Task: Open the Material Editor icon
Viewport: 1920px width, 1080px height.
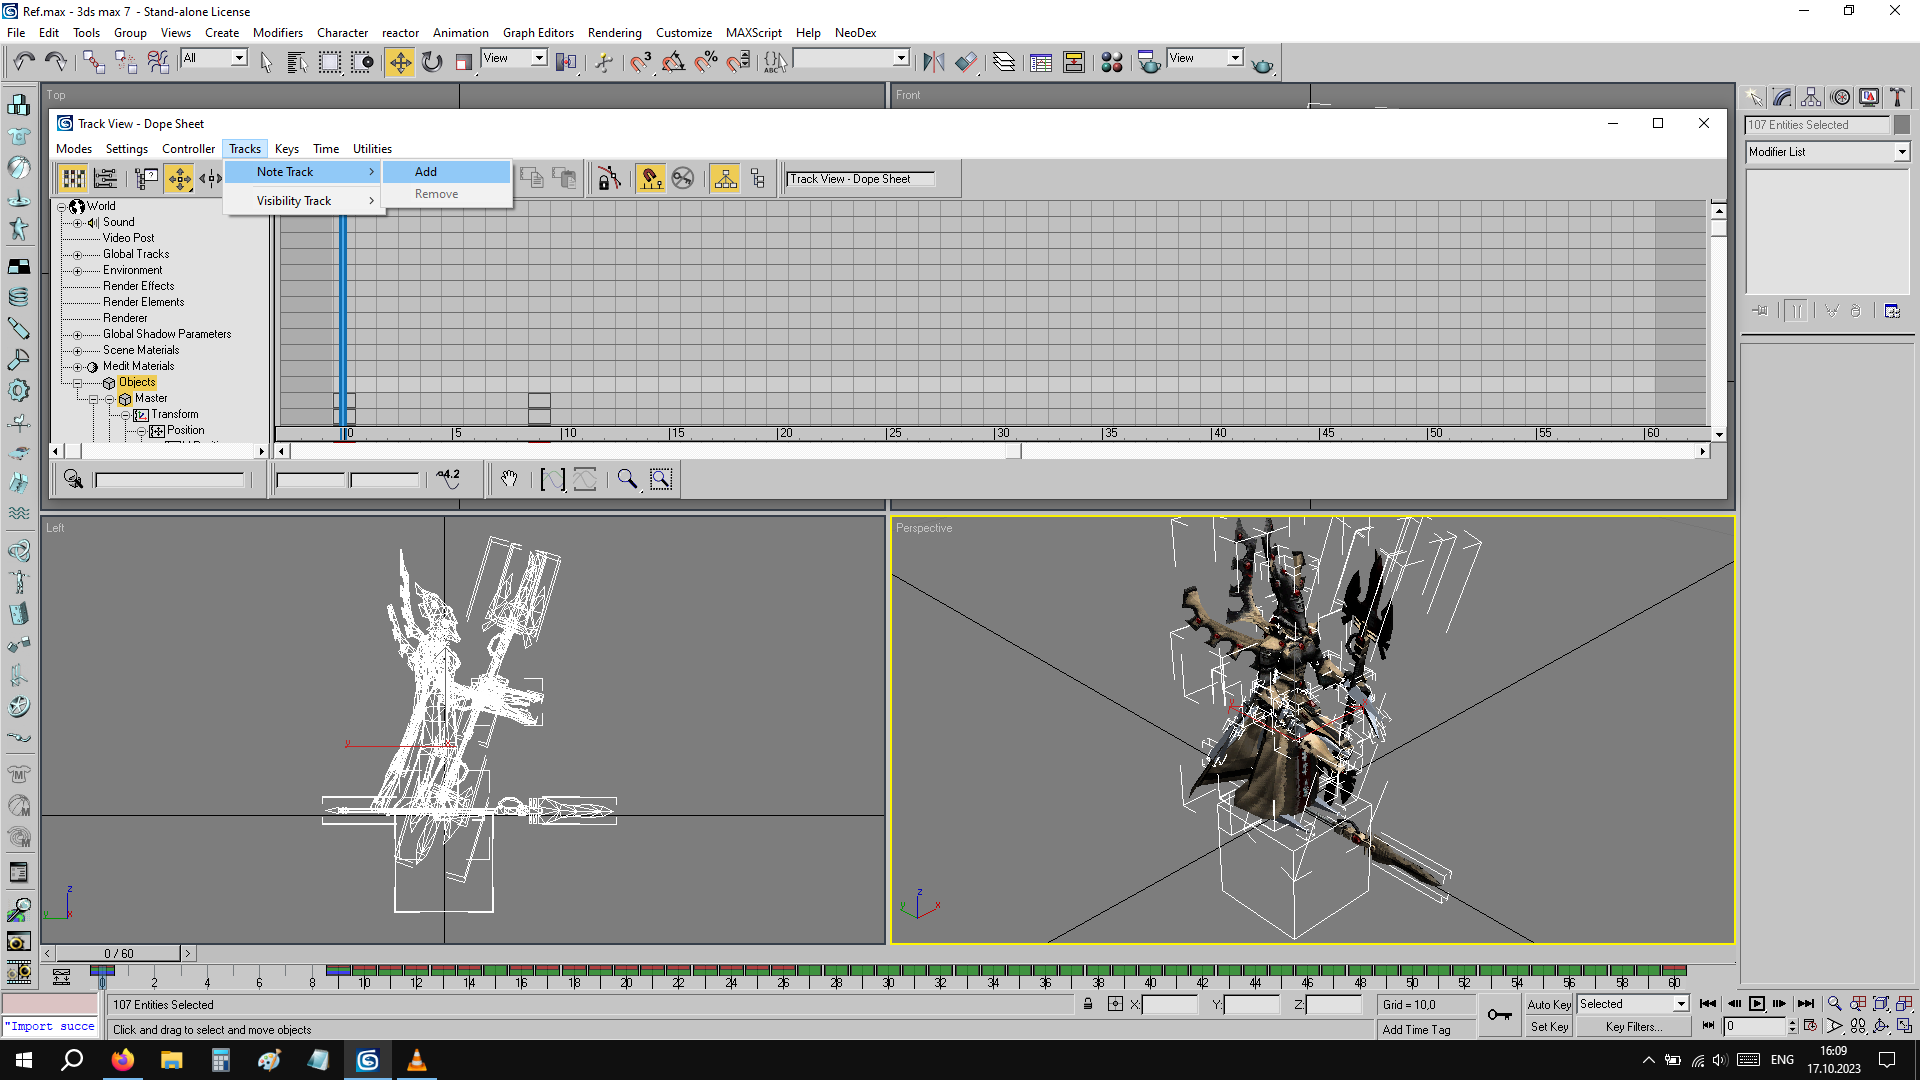Action: coord(1111,62)
